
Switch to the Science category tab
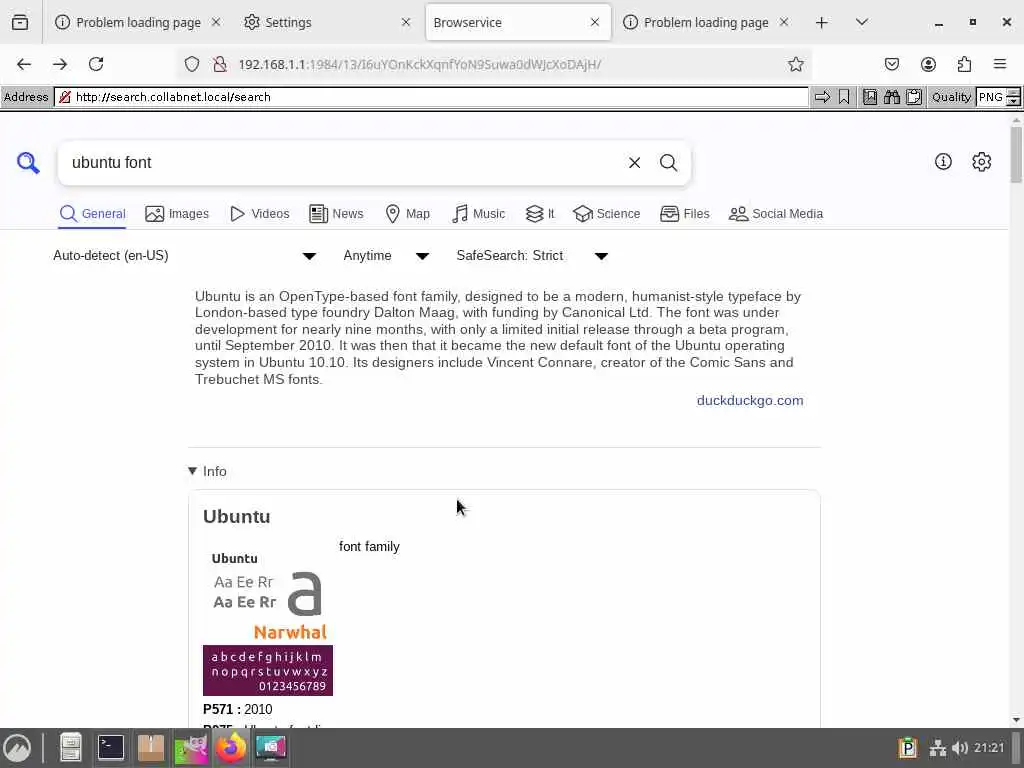click(x=607, y=214)
